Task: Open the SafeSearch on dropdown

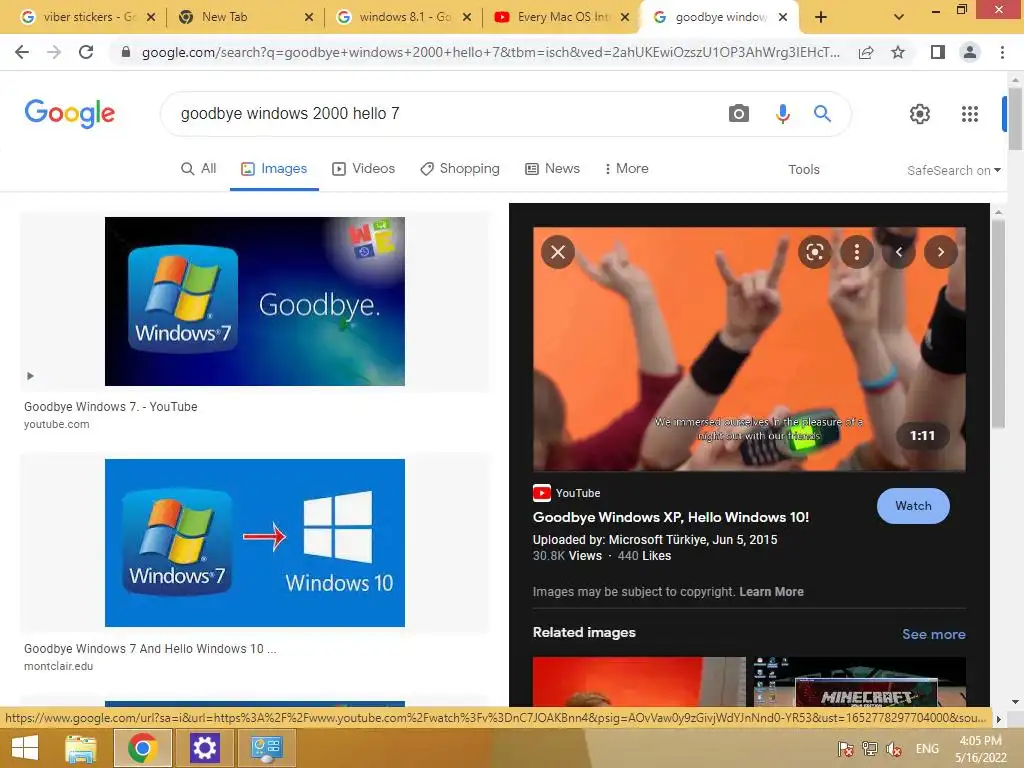Action: (953, 170)
